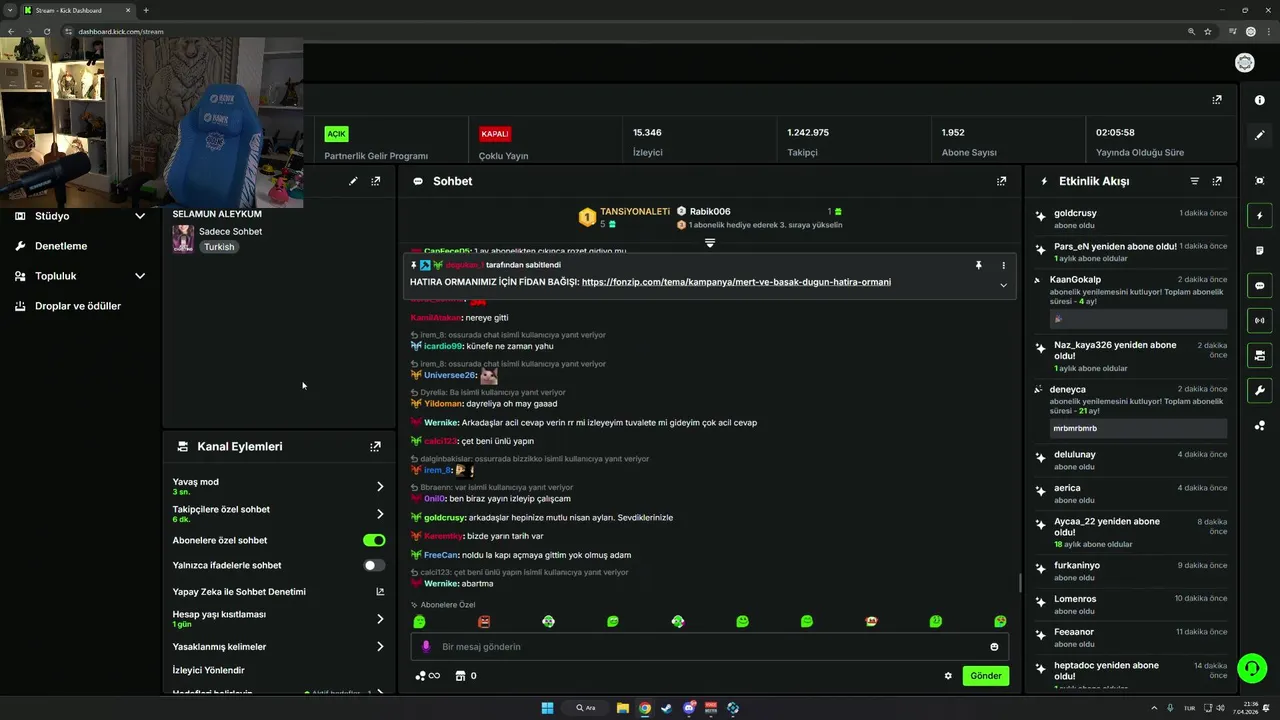
Task: Open a new browser tab
Action: (146, 10)
